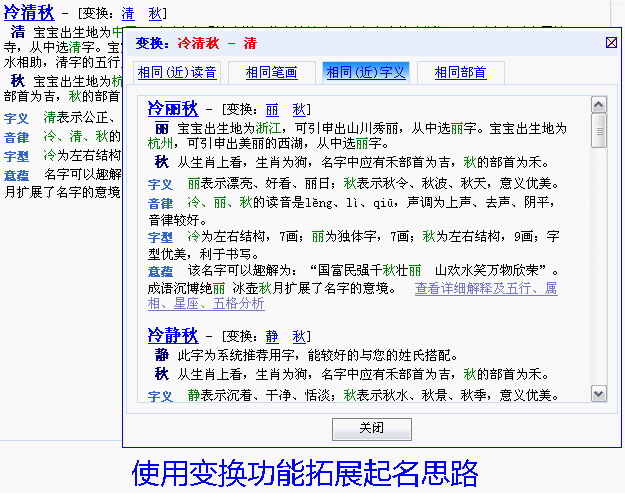The width and height of the screenshot is (625, 500).
Task: Click 秋 transform link beside 冷丽秋
Action: [x=299, y=109]
